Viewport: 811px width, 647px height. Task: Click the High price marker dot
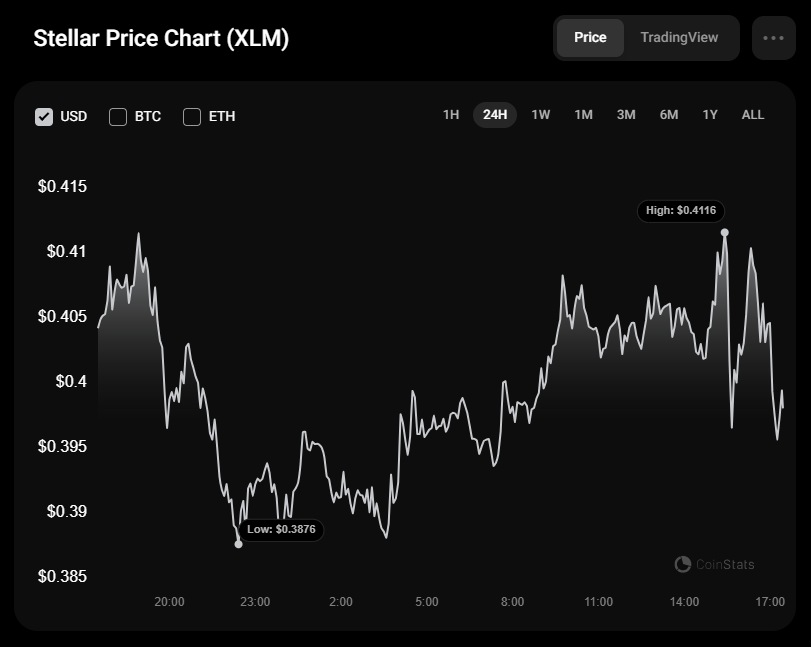[725, 233]
